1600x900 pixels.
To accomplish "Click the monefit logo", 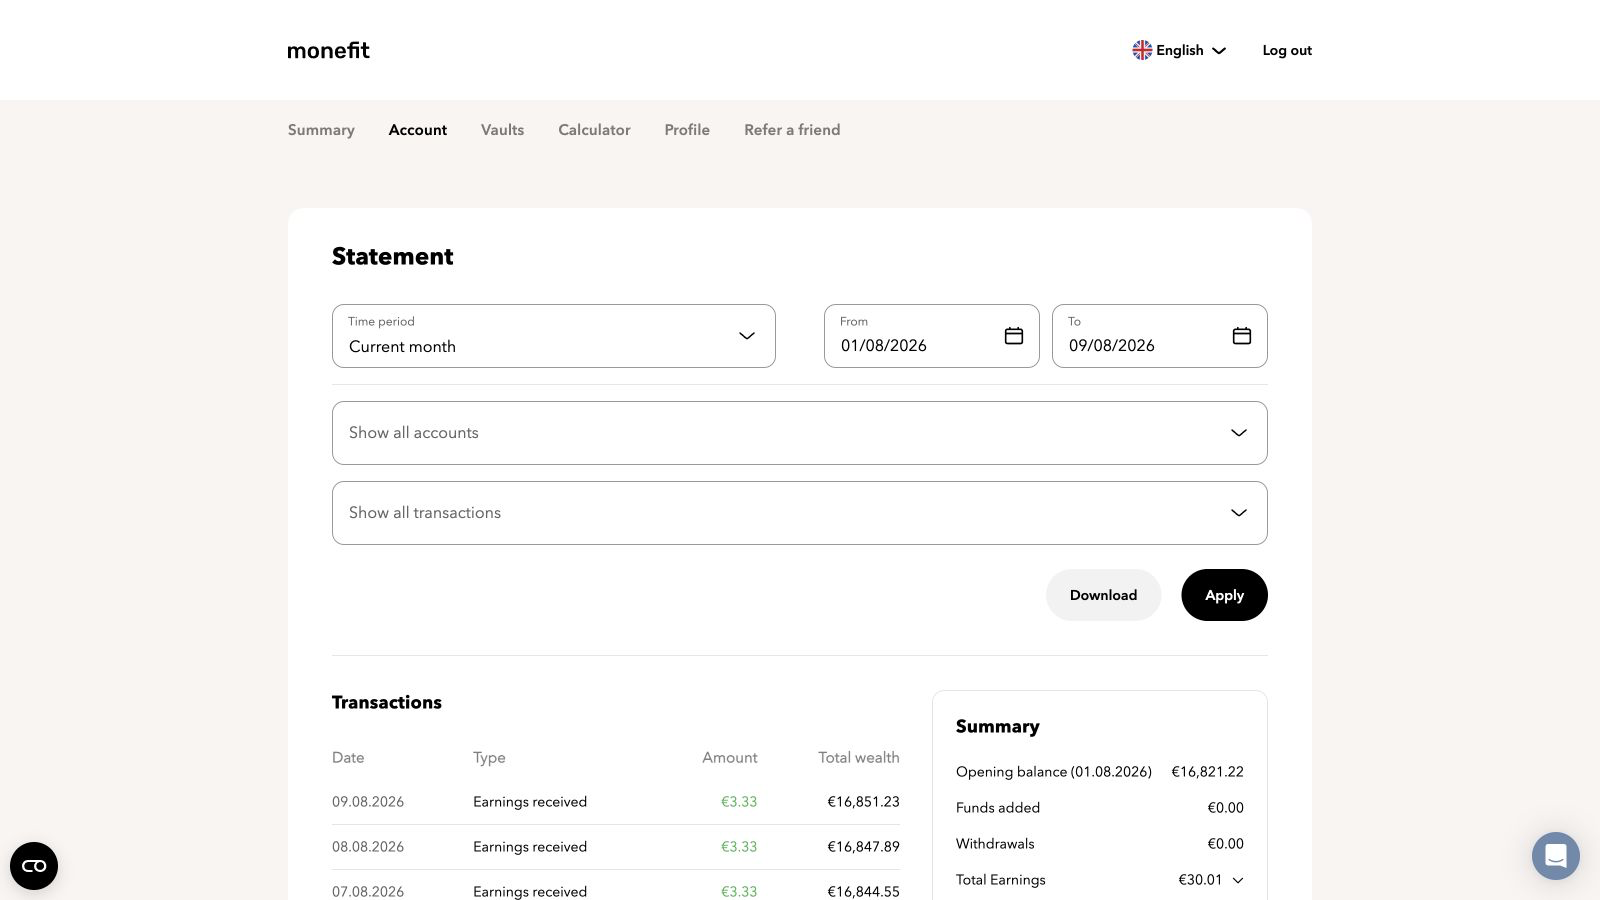I will pos(328,50).
